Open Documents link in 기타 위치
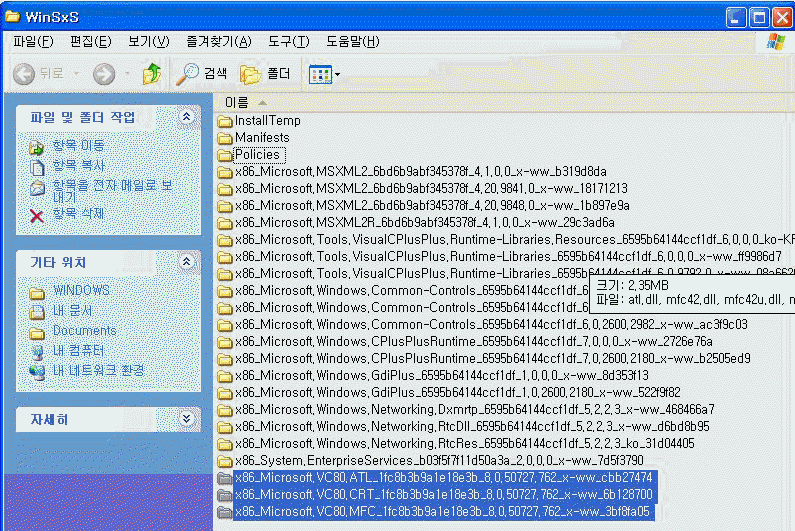This screenshot has width=795, height=531. click(x=84, y=331)
